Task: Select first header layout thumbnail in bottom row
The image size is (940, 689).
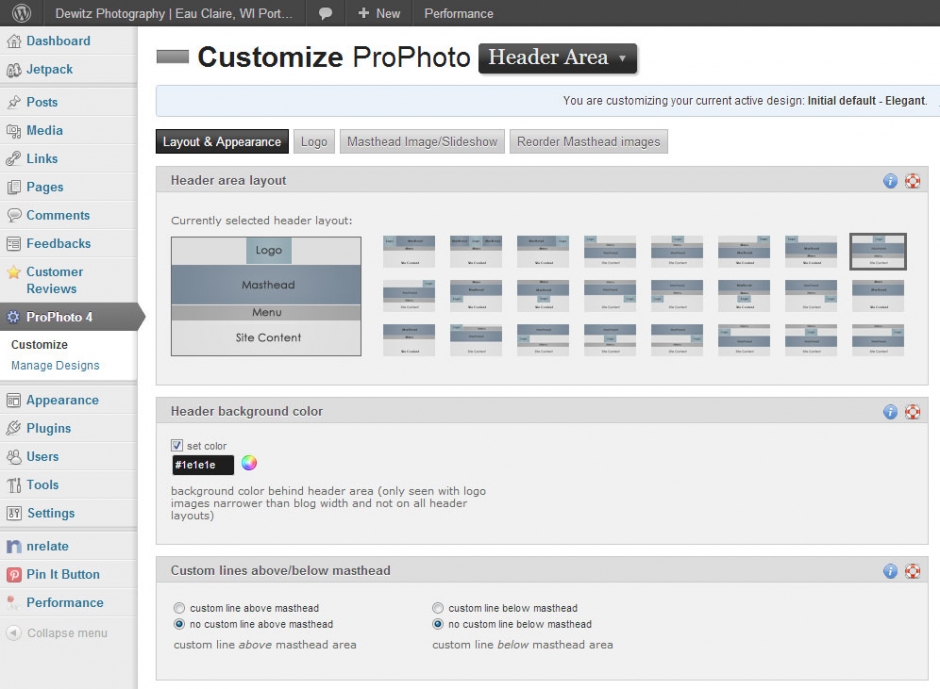Action: tap(409, 340)
